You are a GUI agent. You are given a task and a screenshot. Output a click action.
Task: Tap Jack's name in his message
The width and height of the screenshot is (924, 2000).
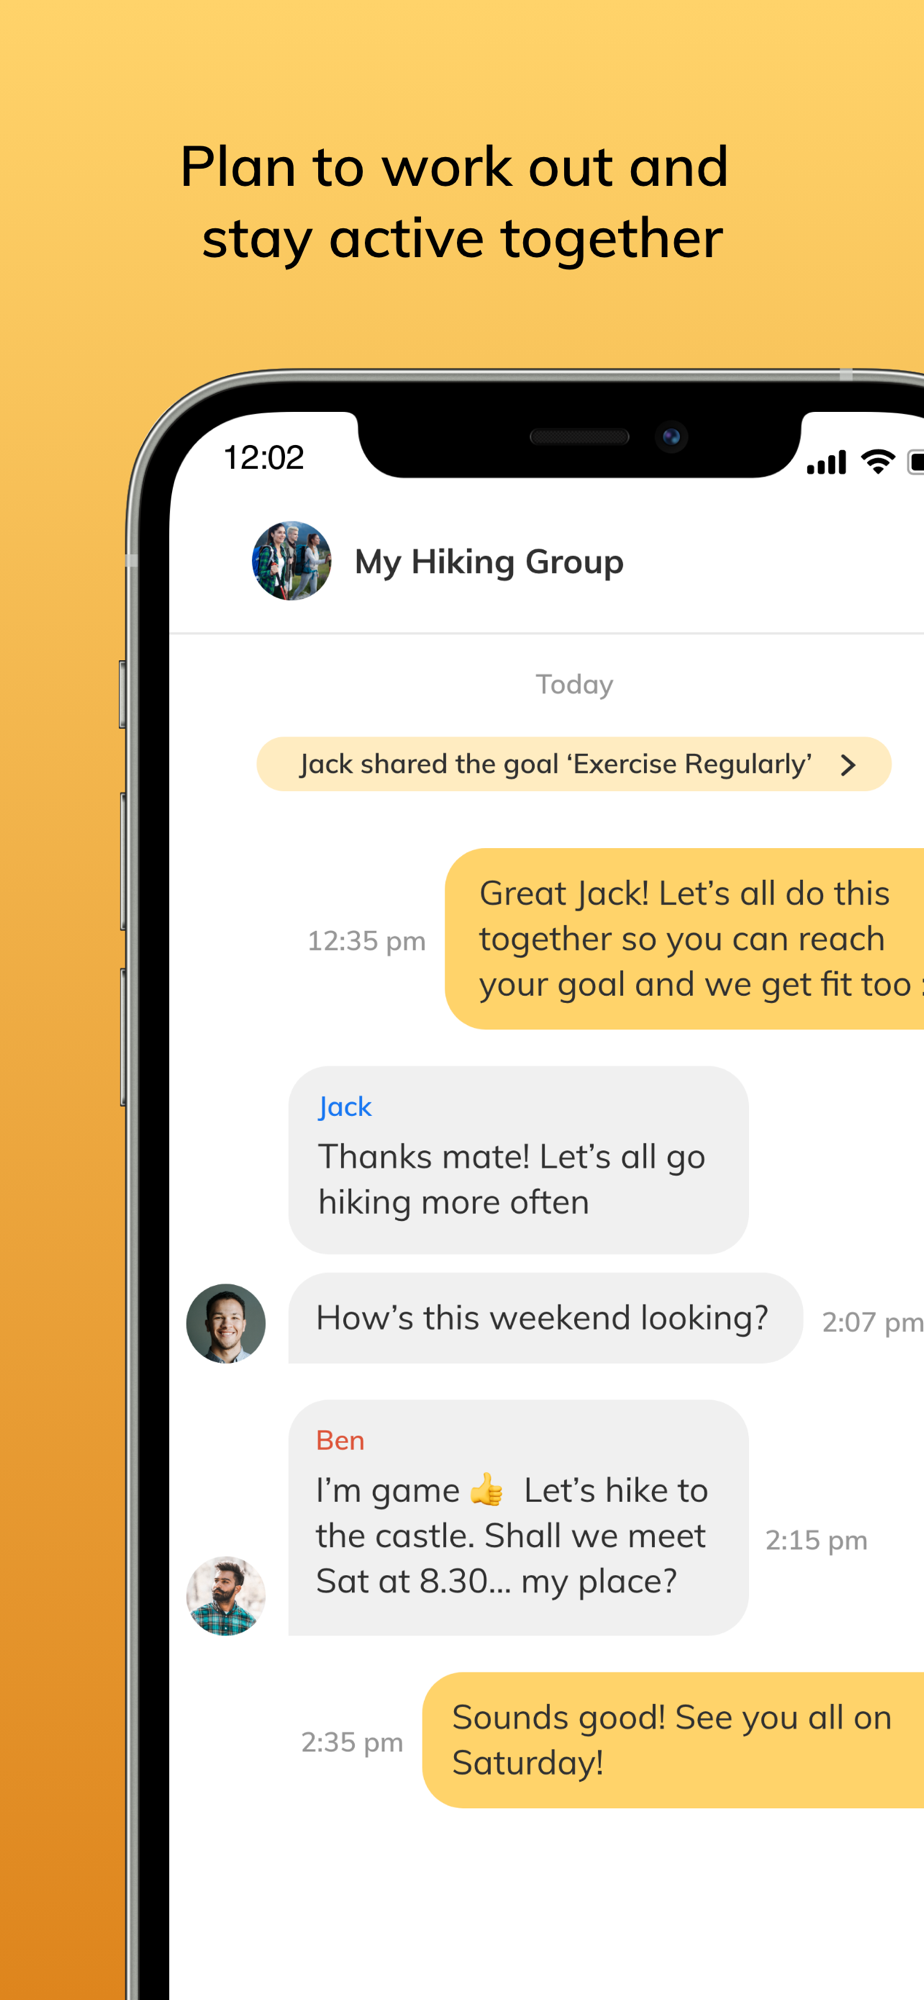(345, 1107)
